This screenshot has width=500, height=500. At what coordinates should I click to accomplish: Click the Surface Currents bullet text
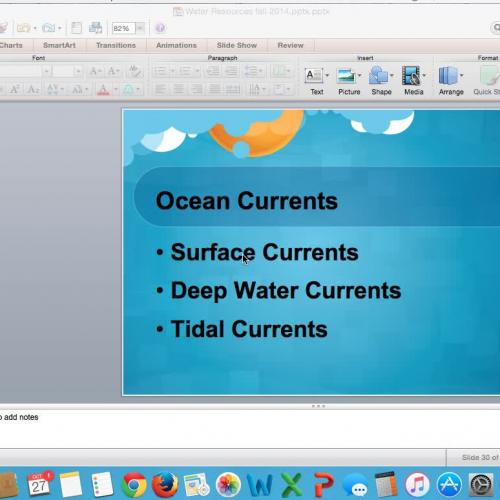(264, 252)
